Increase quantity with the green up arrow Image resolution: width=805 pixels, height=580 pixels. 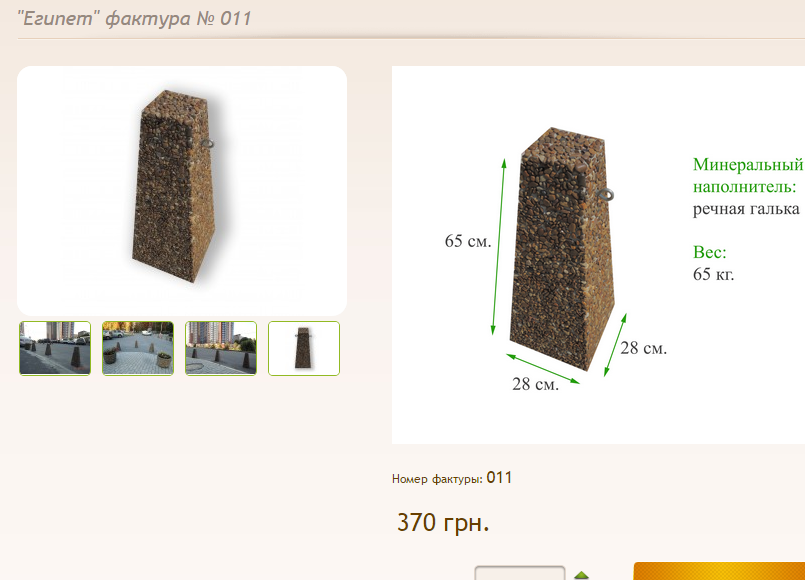point(581,575)
